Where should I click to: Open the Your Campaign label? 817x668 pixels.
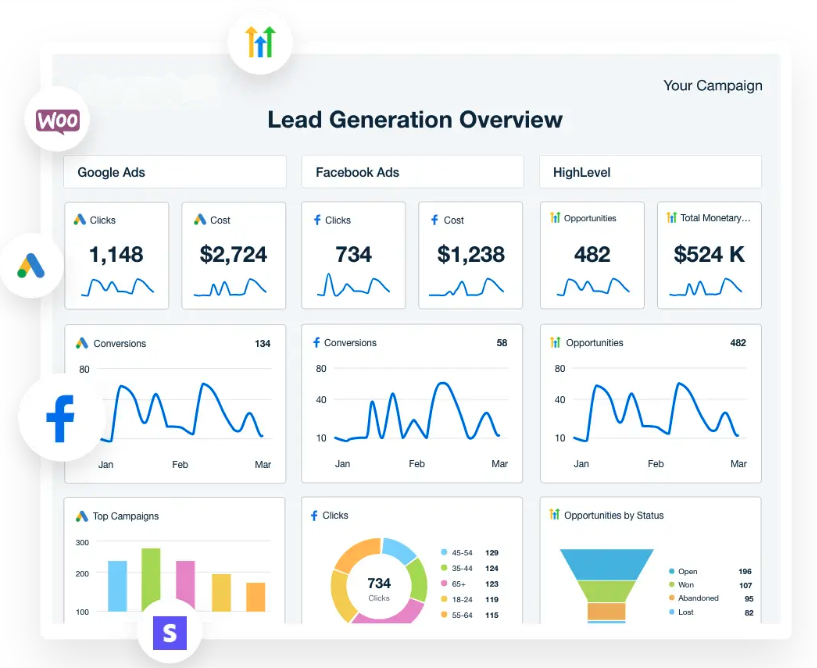tap(712, 86)
